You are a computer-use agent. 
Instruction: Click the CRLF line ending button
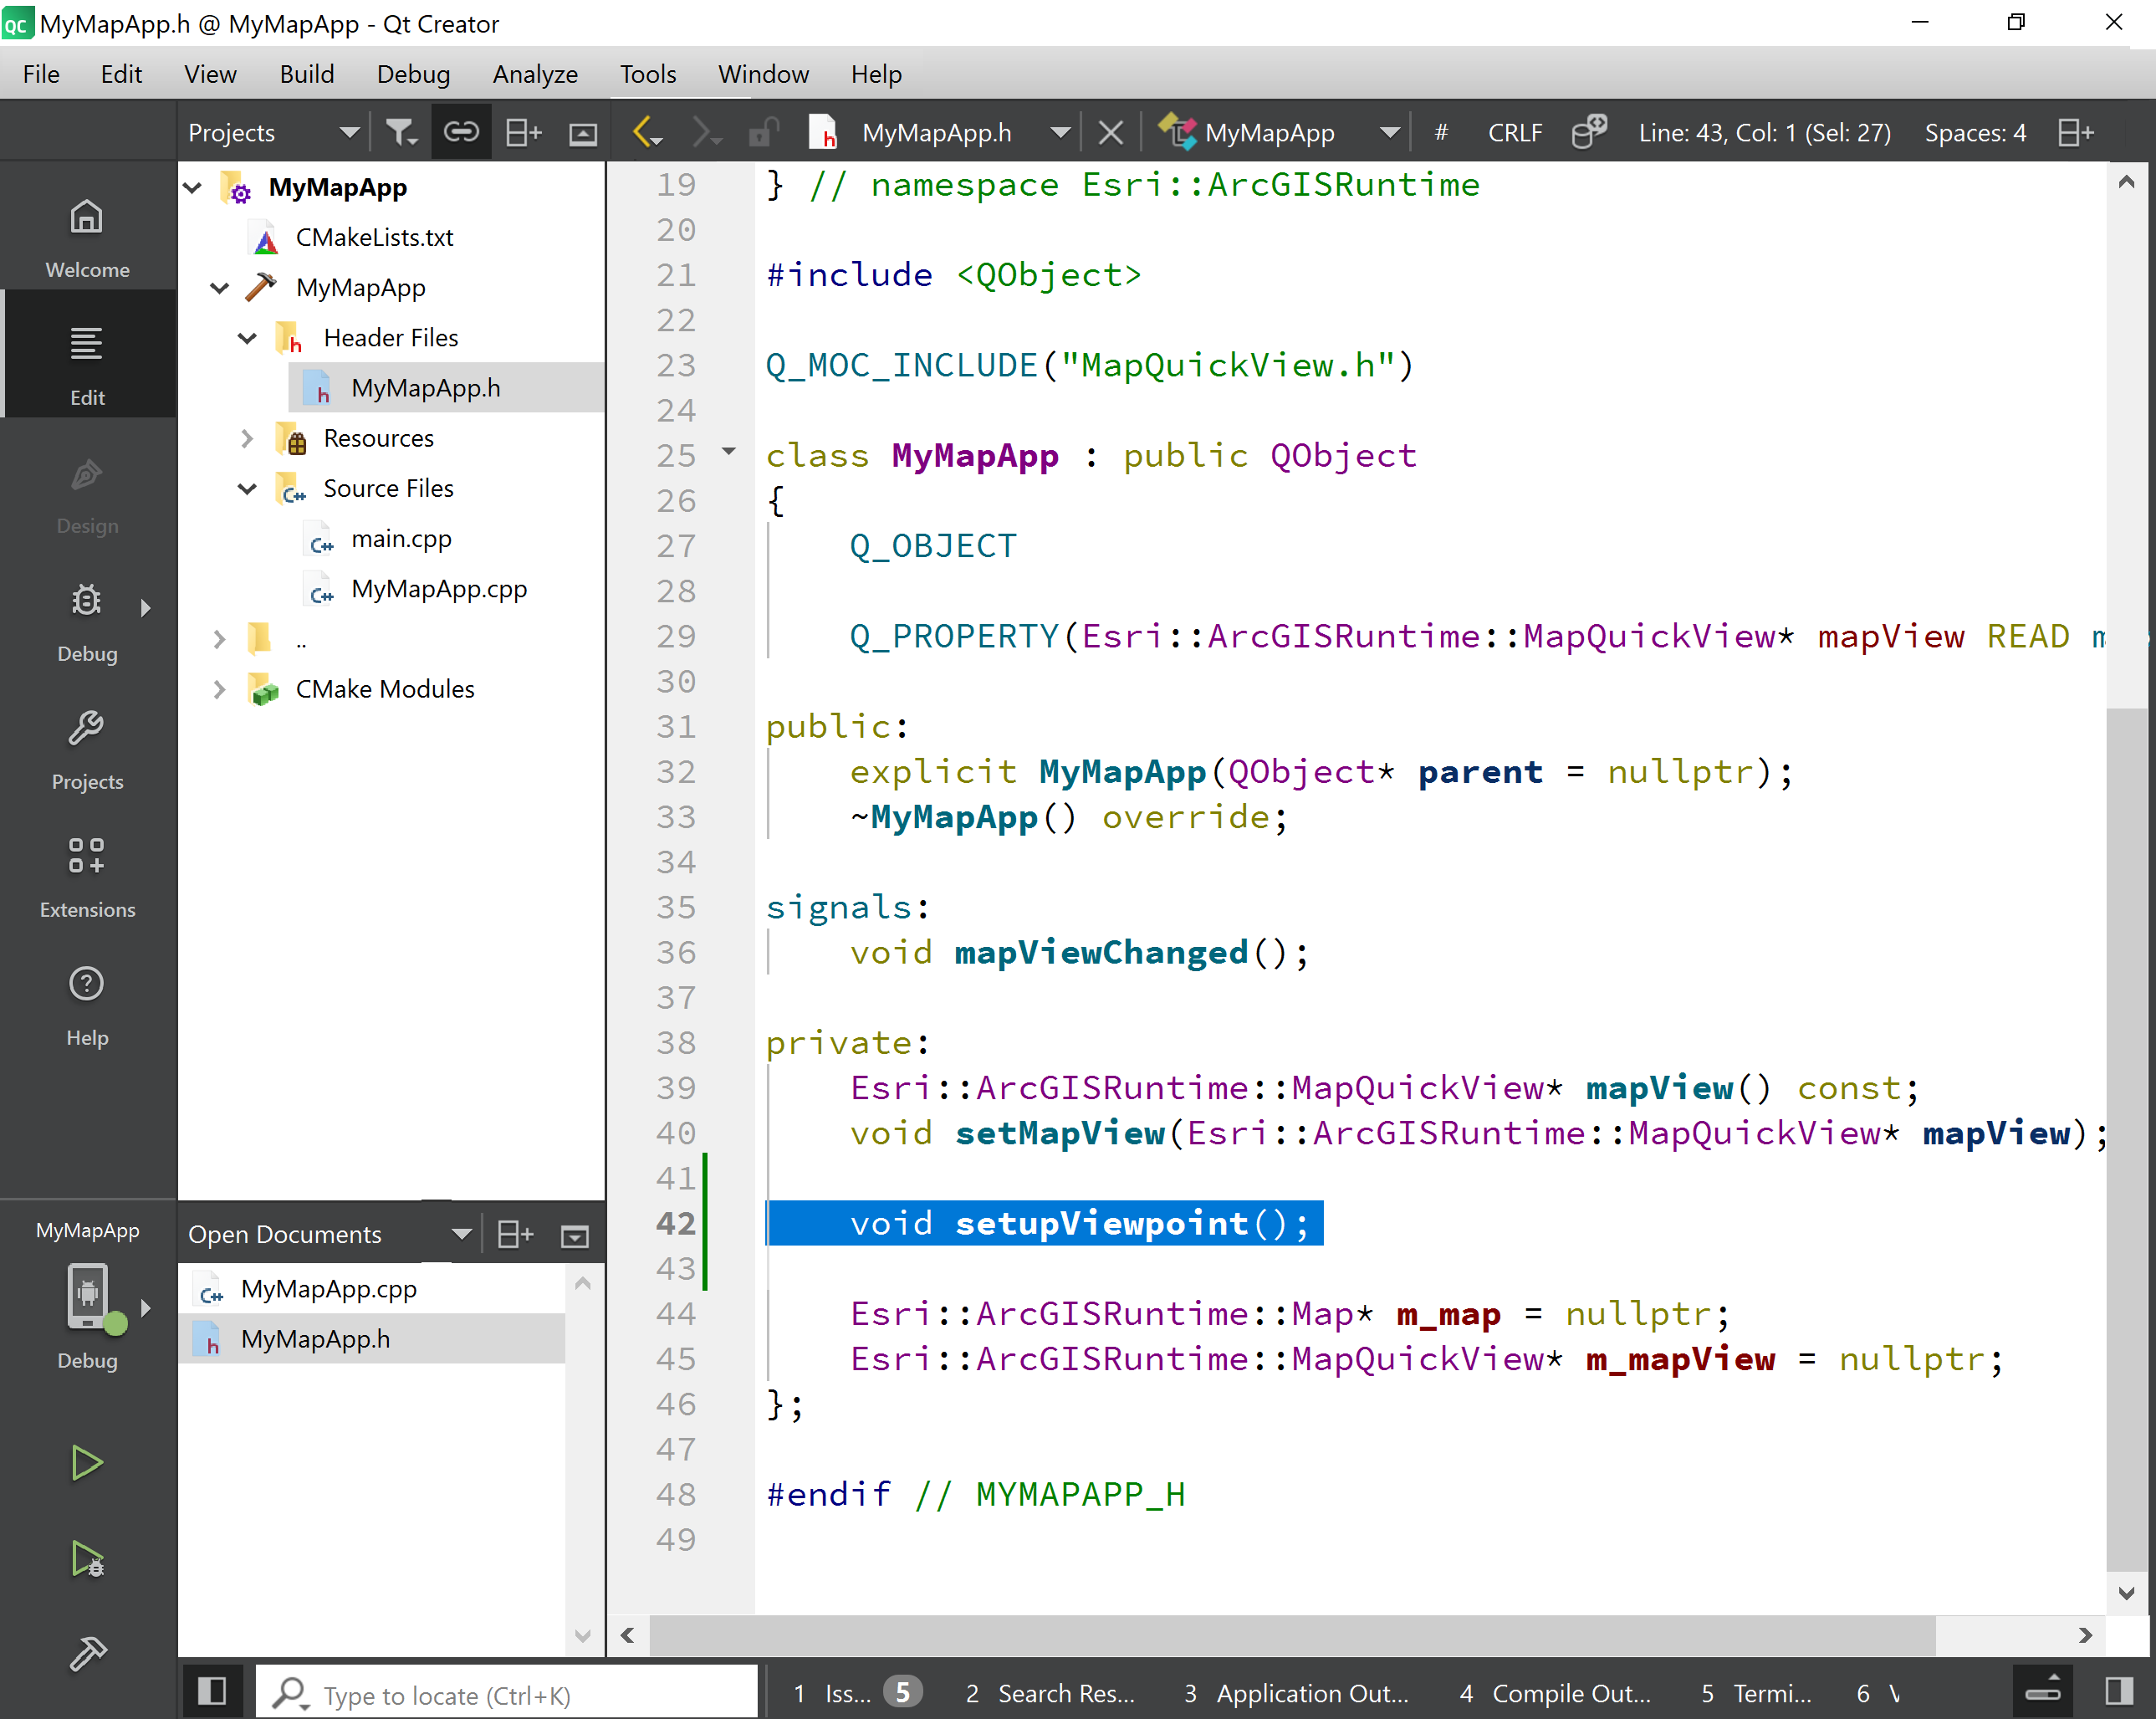(1514, 133)
